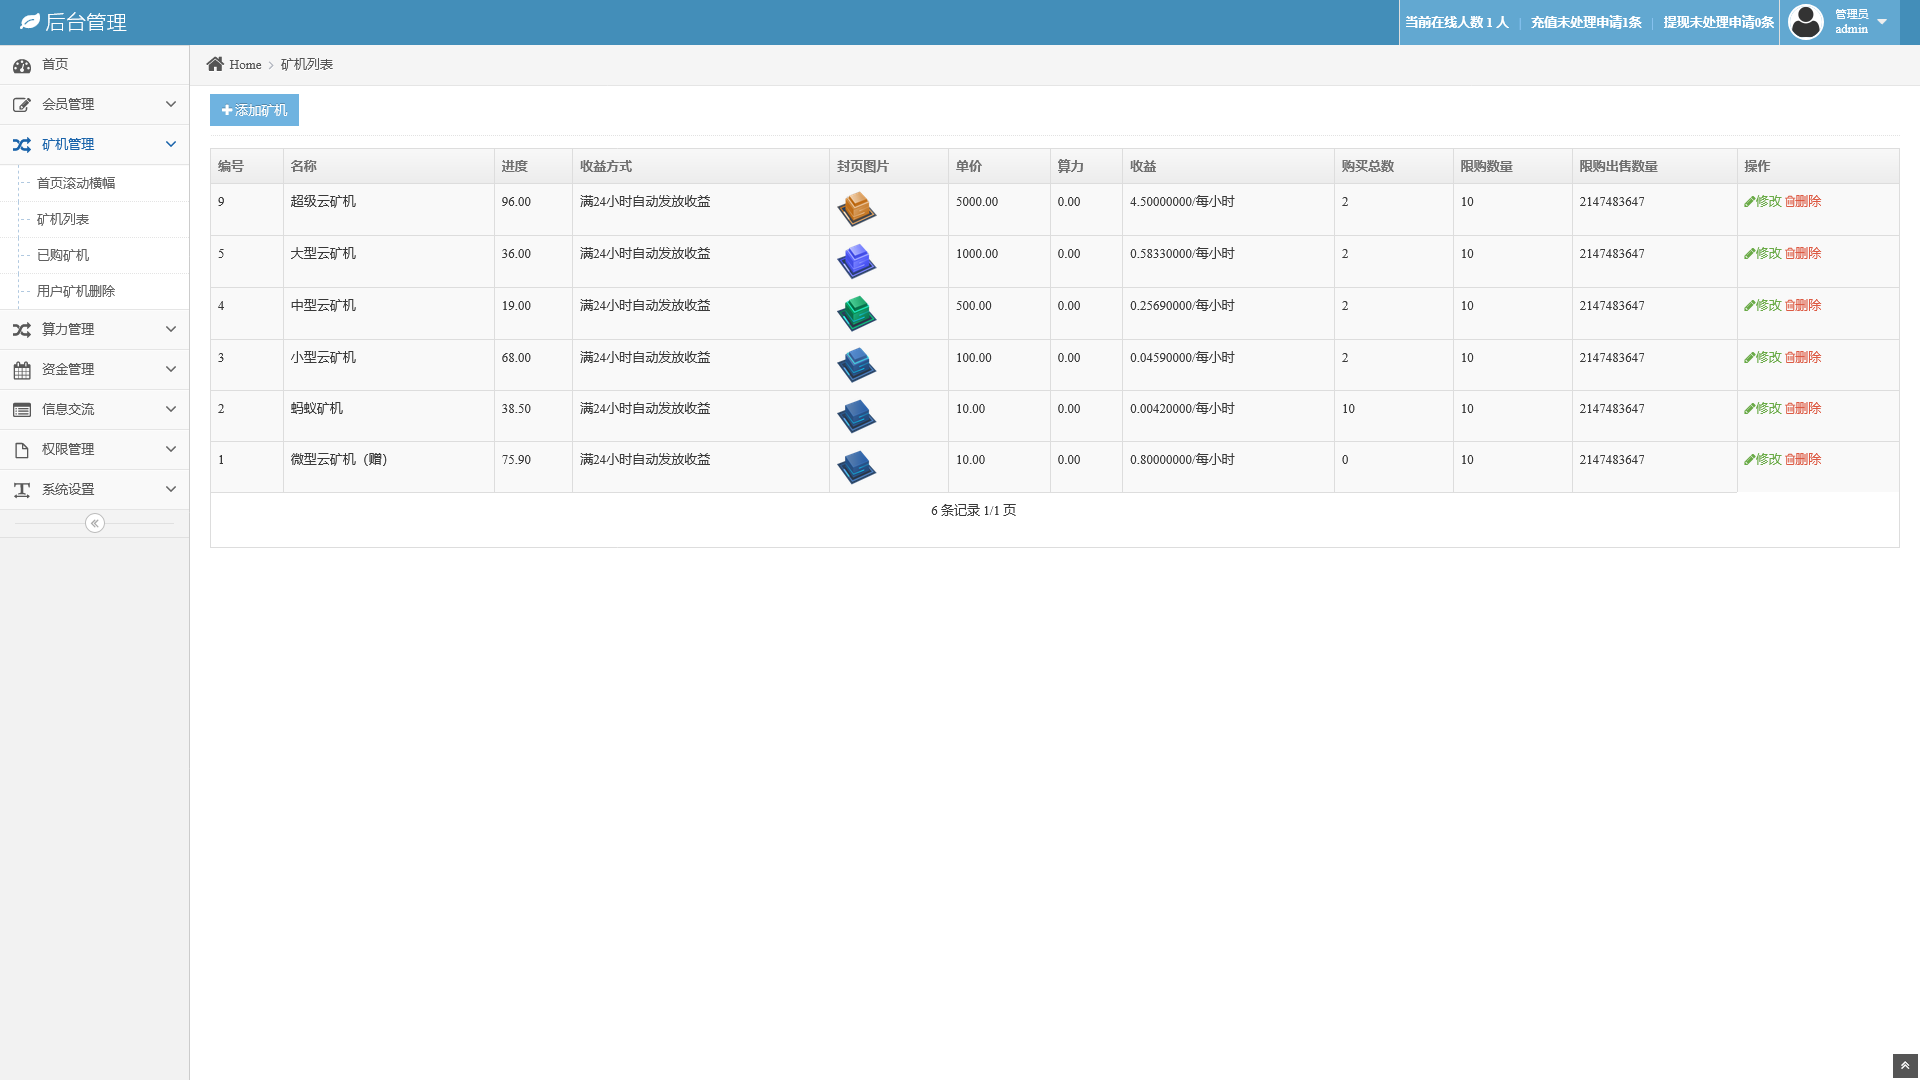Click the 添加矿机 button
The width and height of the screenshot is (1920, 1080).
point(254,110)
